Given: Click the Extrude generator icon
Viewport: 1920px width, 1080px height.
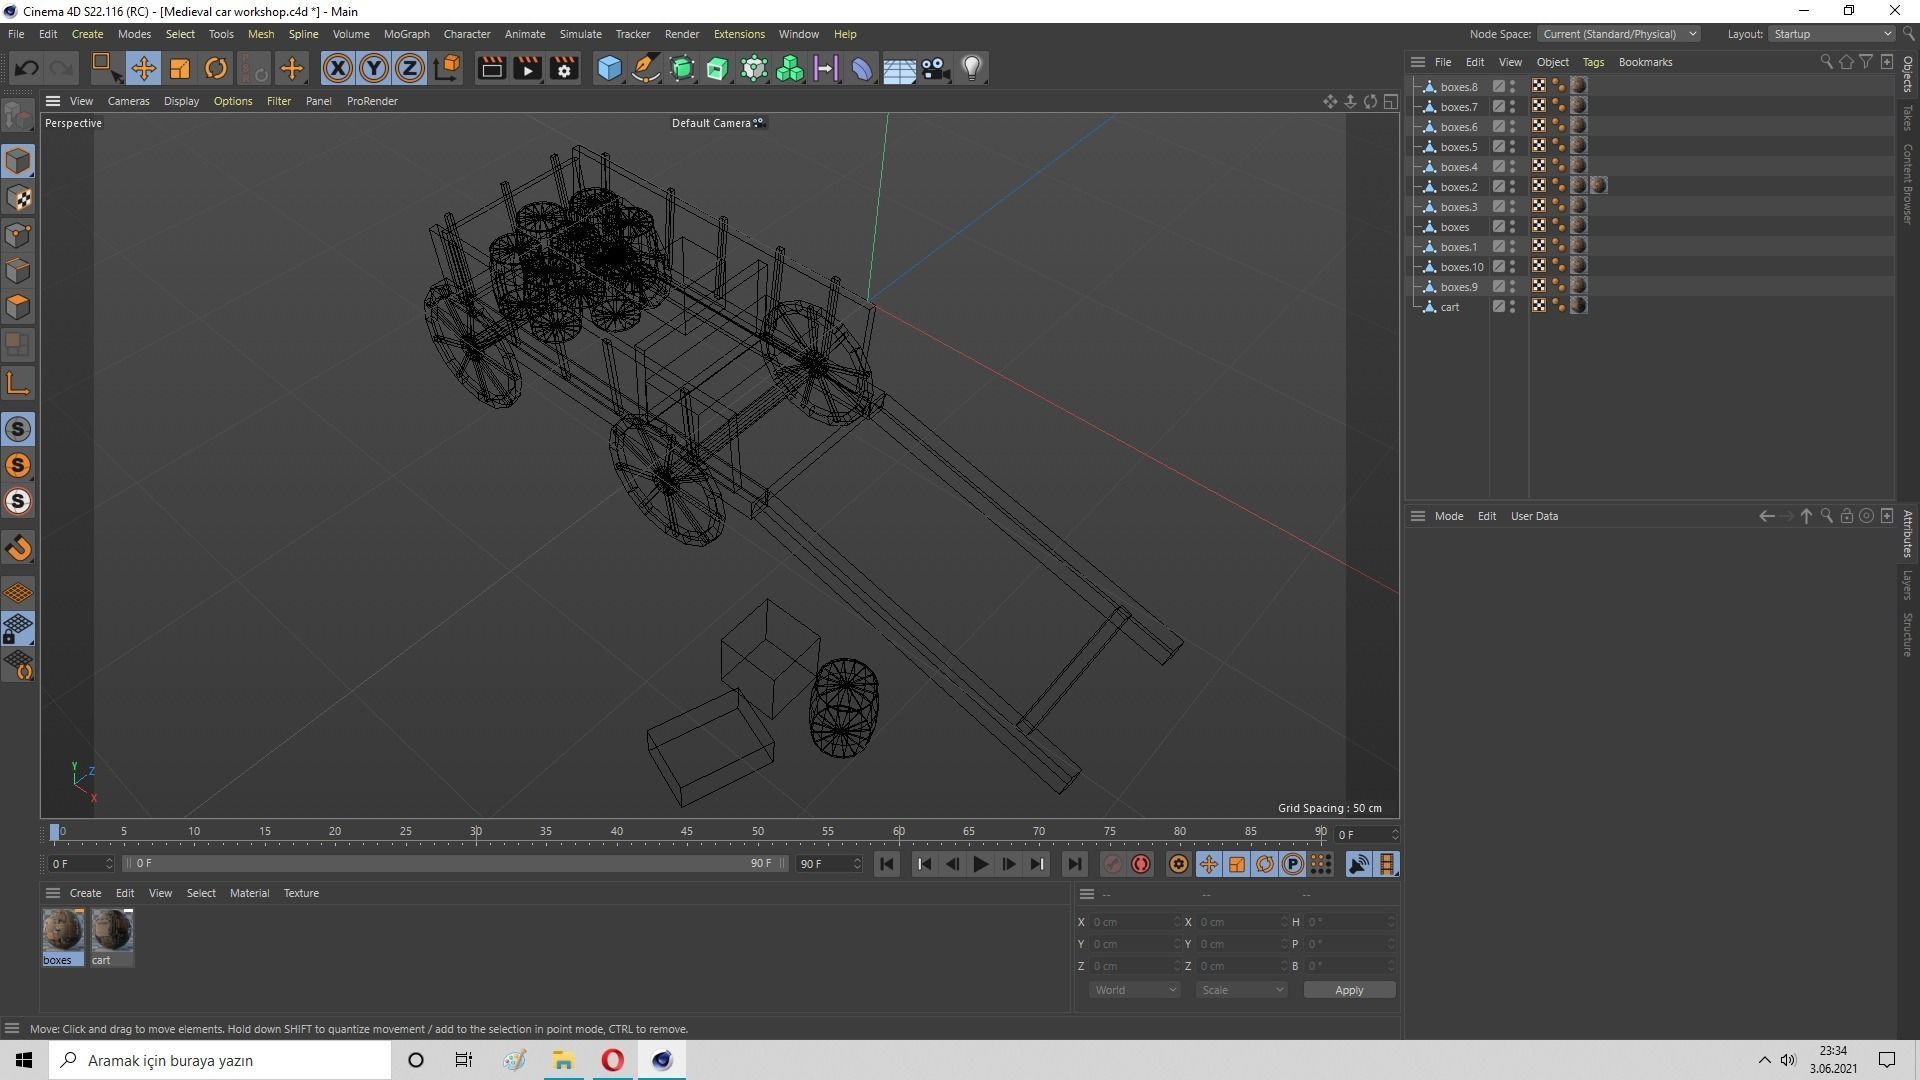Looking at the screenshot, I should [718, 68].
